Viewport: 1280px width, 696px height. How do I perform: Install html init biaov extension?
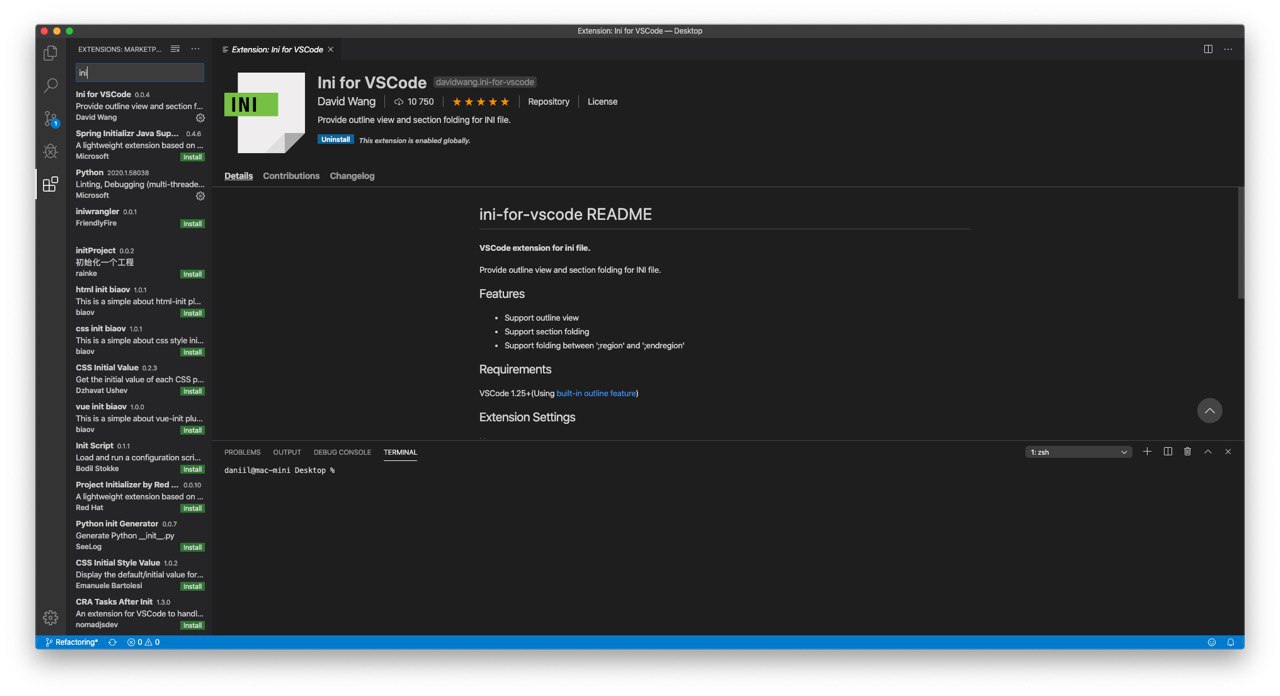pyautogui.click(x=192, y=313)
